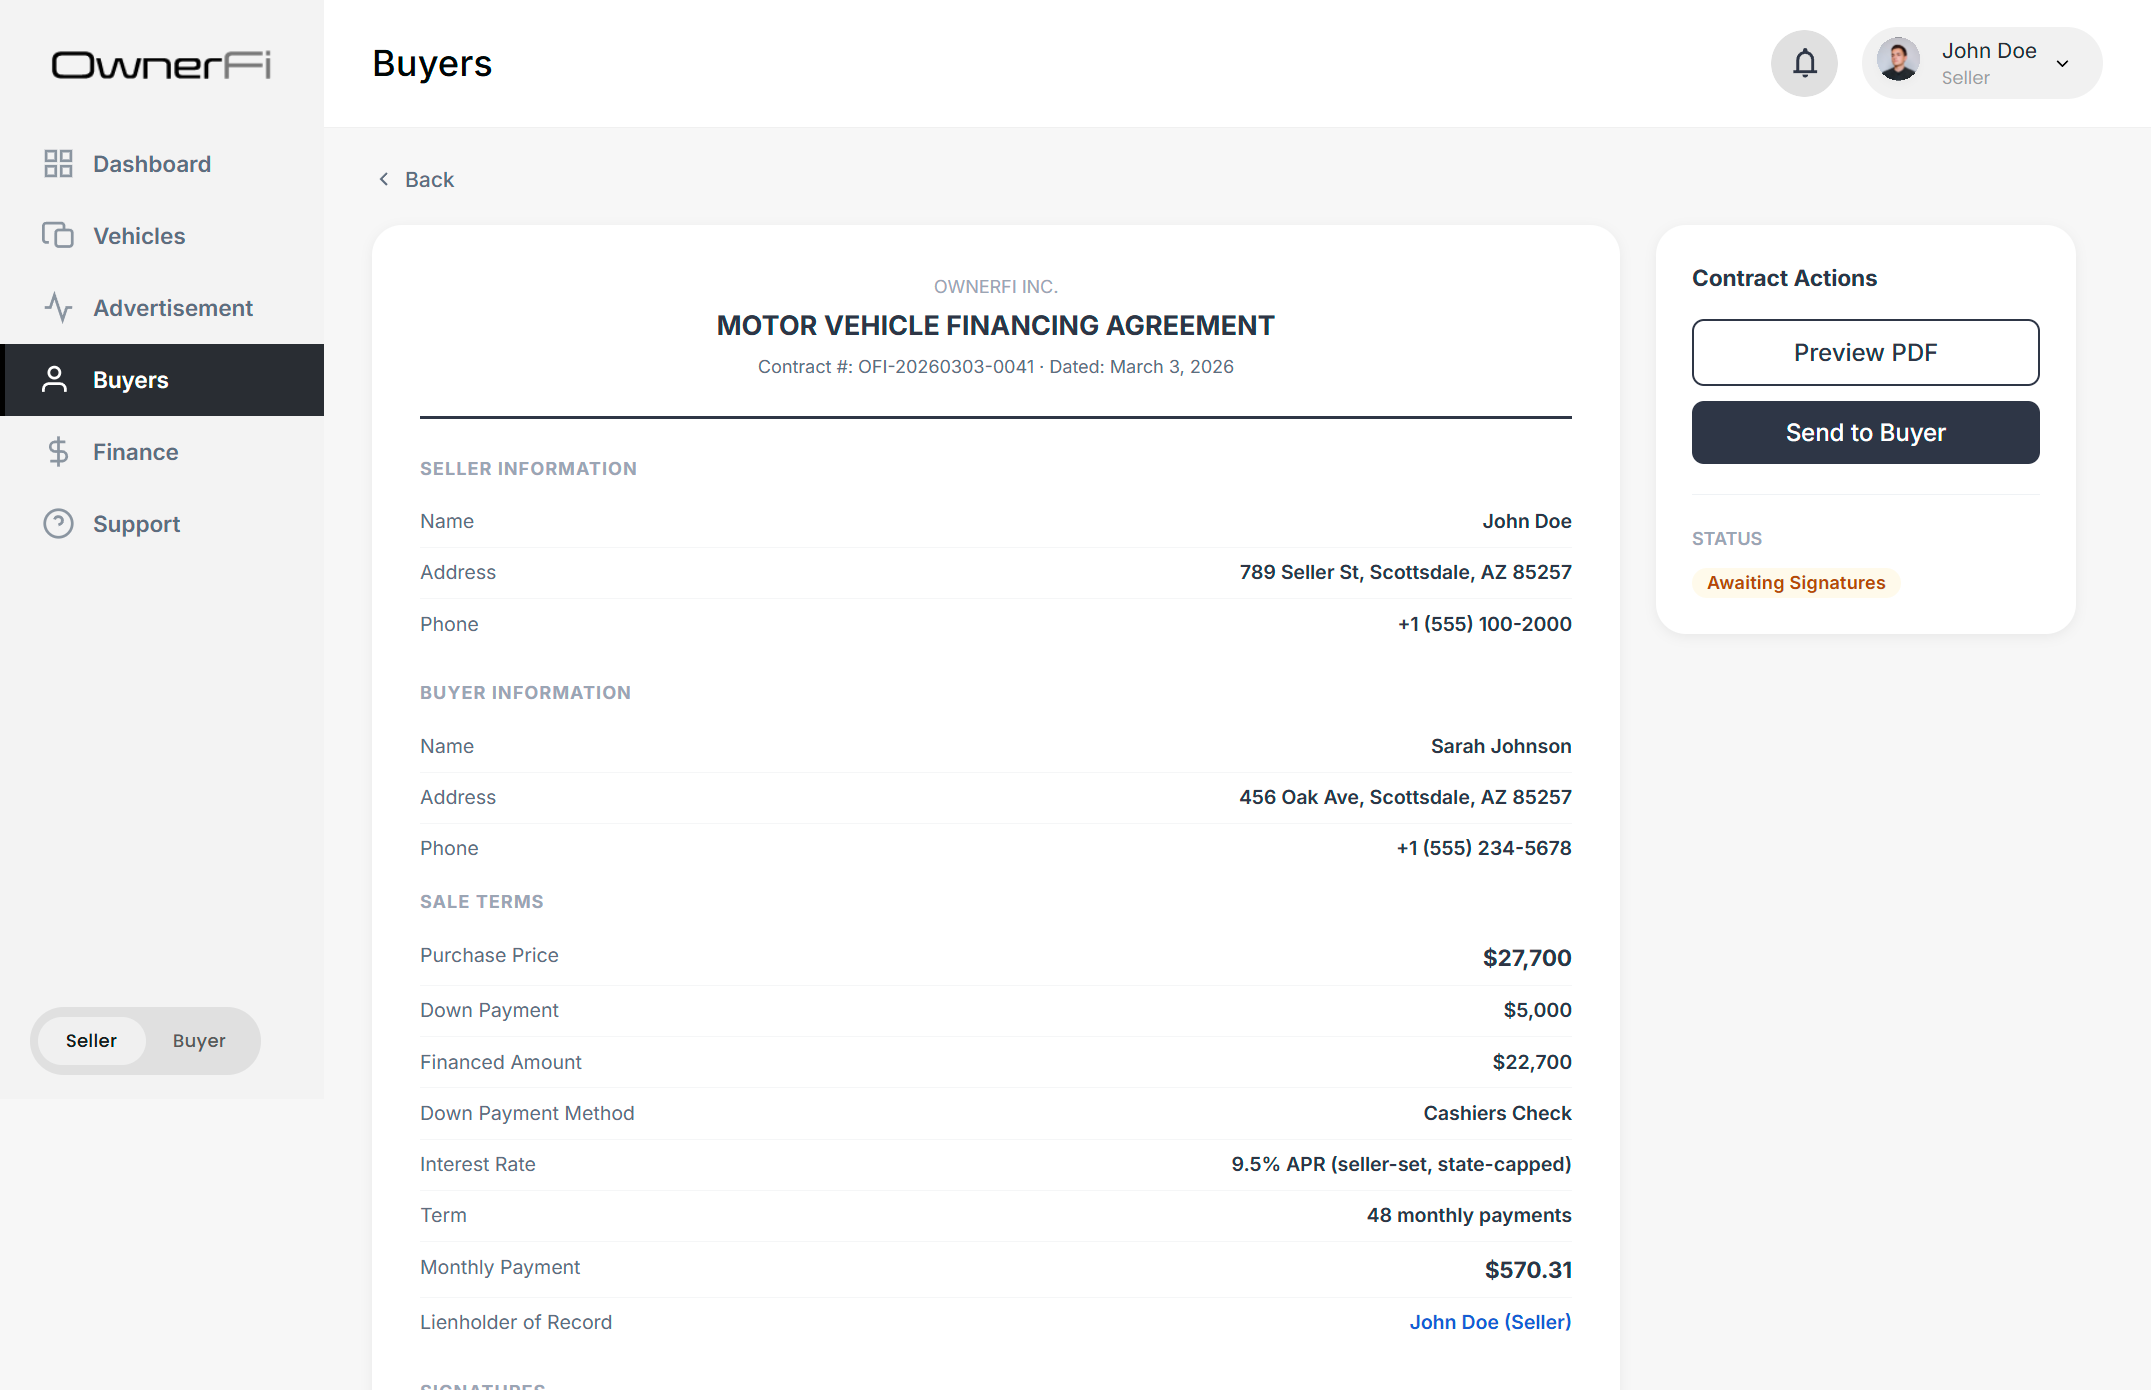The width and height of the screenshot is (2151, 1390).
Task: Go to Dashboard menu item
Action: 162,164
